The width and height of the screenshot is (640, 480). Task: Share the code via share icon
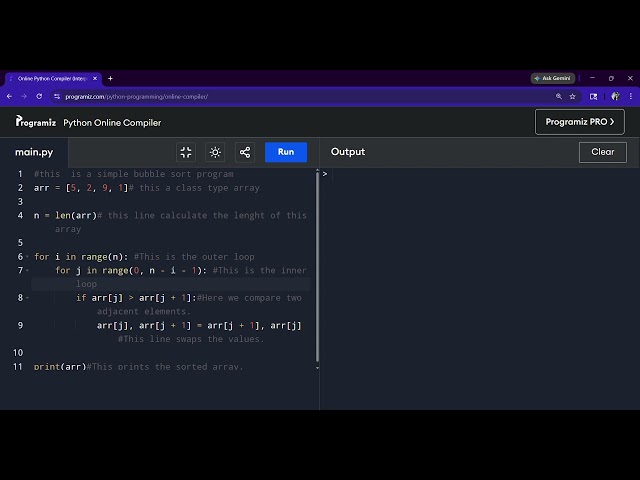coord(245,152)
